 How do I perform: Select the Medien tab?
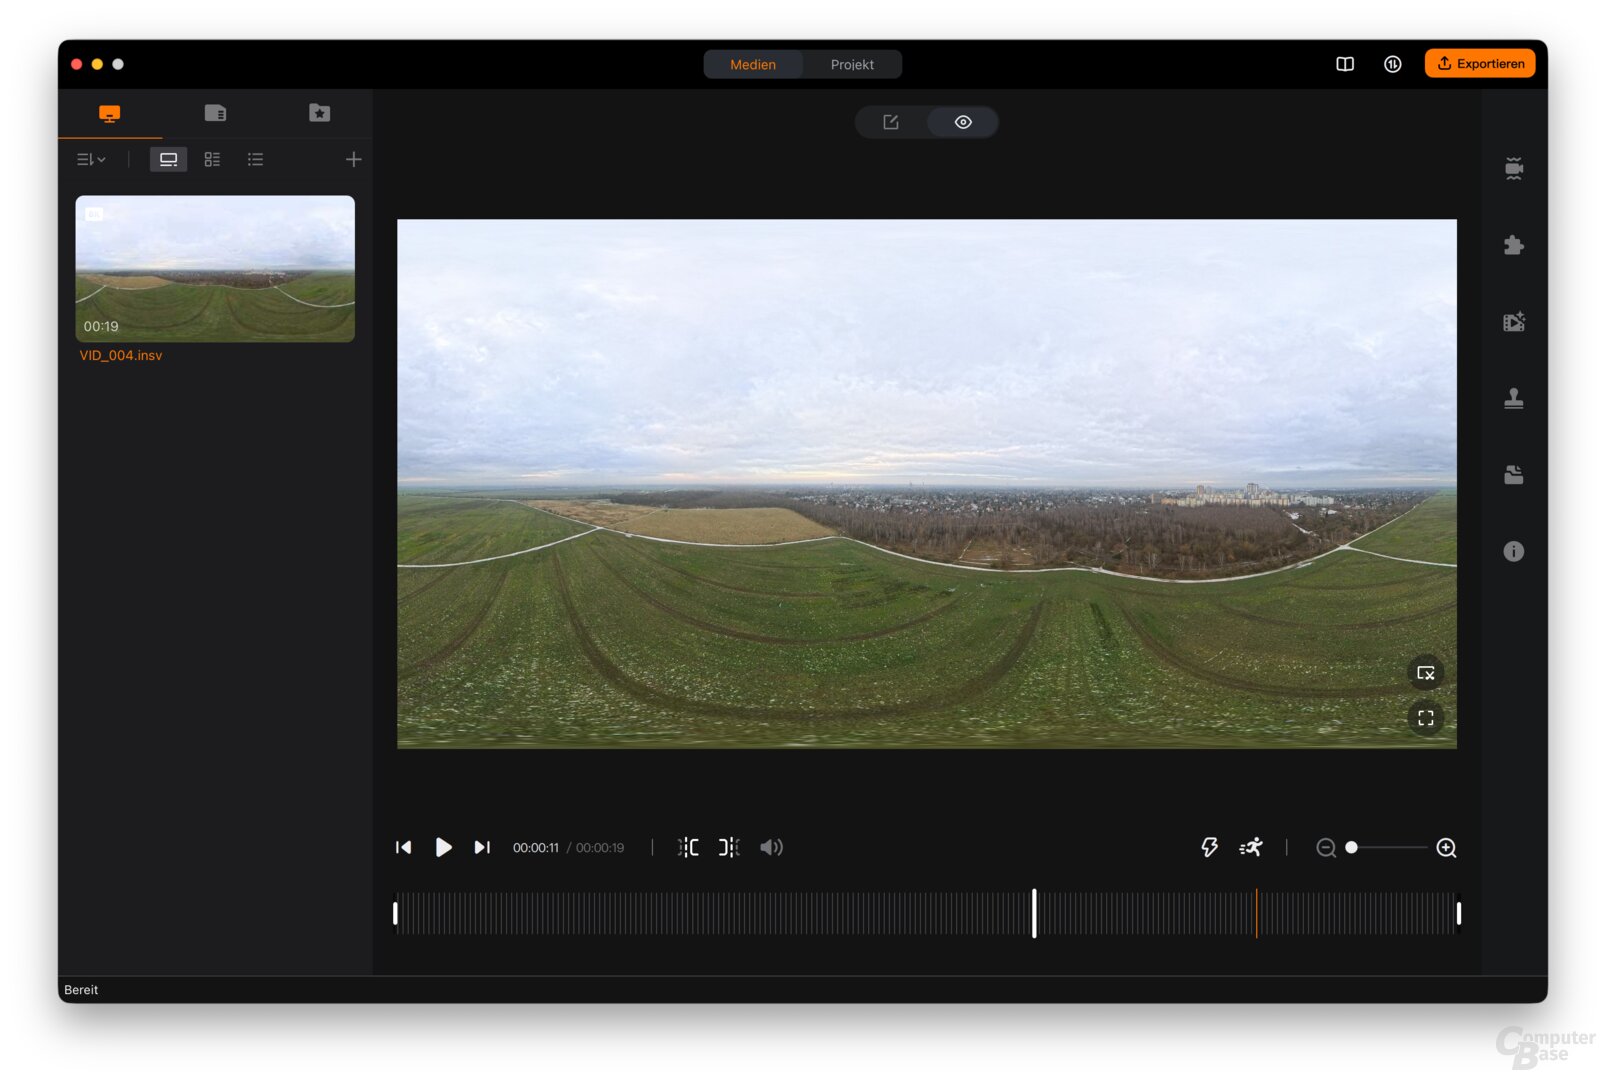(752, 64)
